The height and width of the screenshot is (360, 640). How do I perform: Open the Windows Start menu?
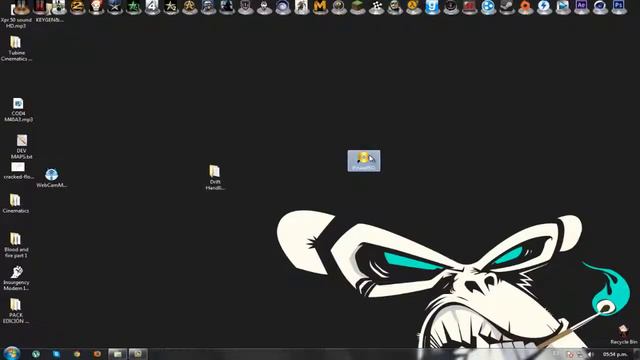[x=11, y=353]
